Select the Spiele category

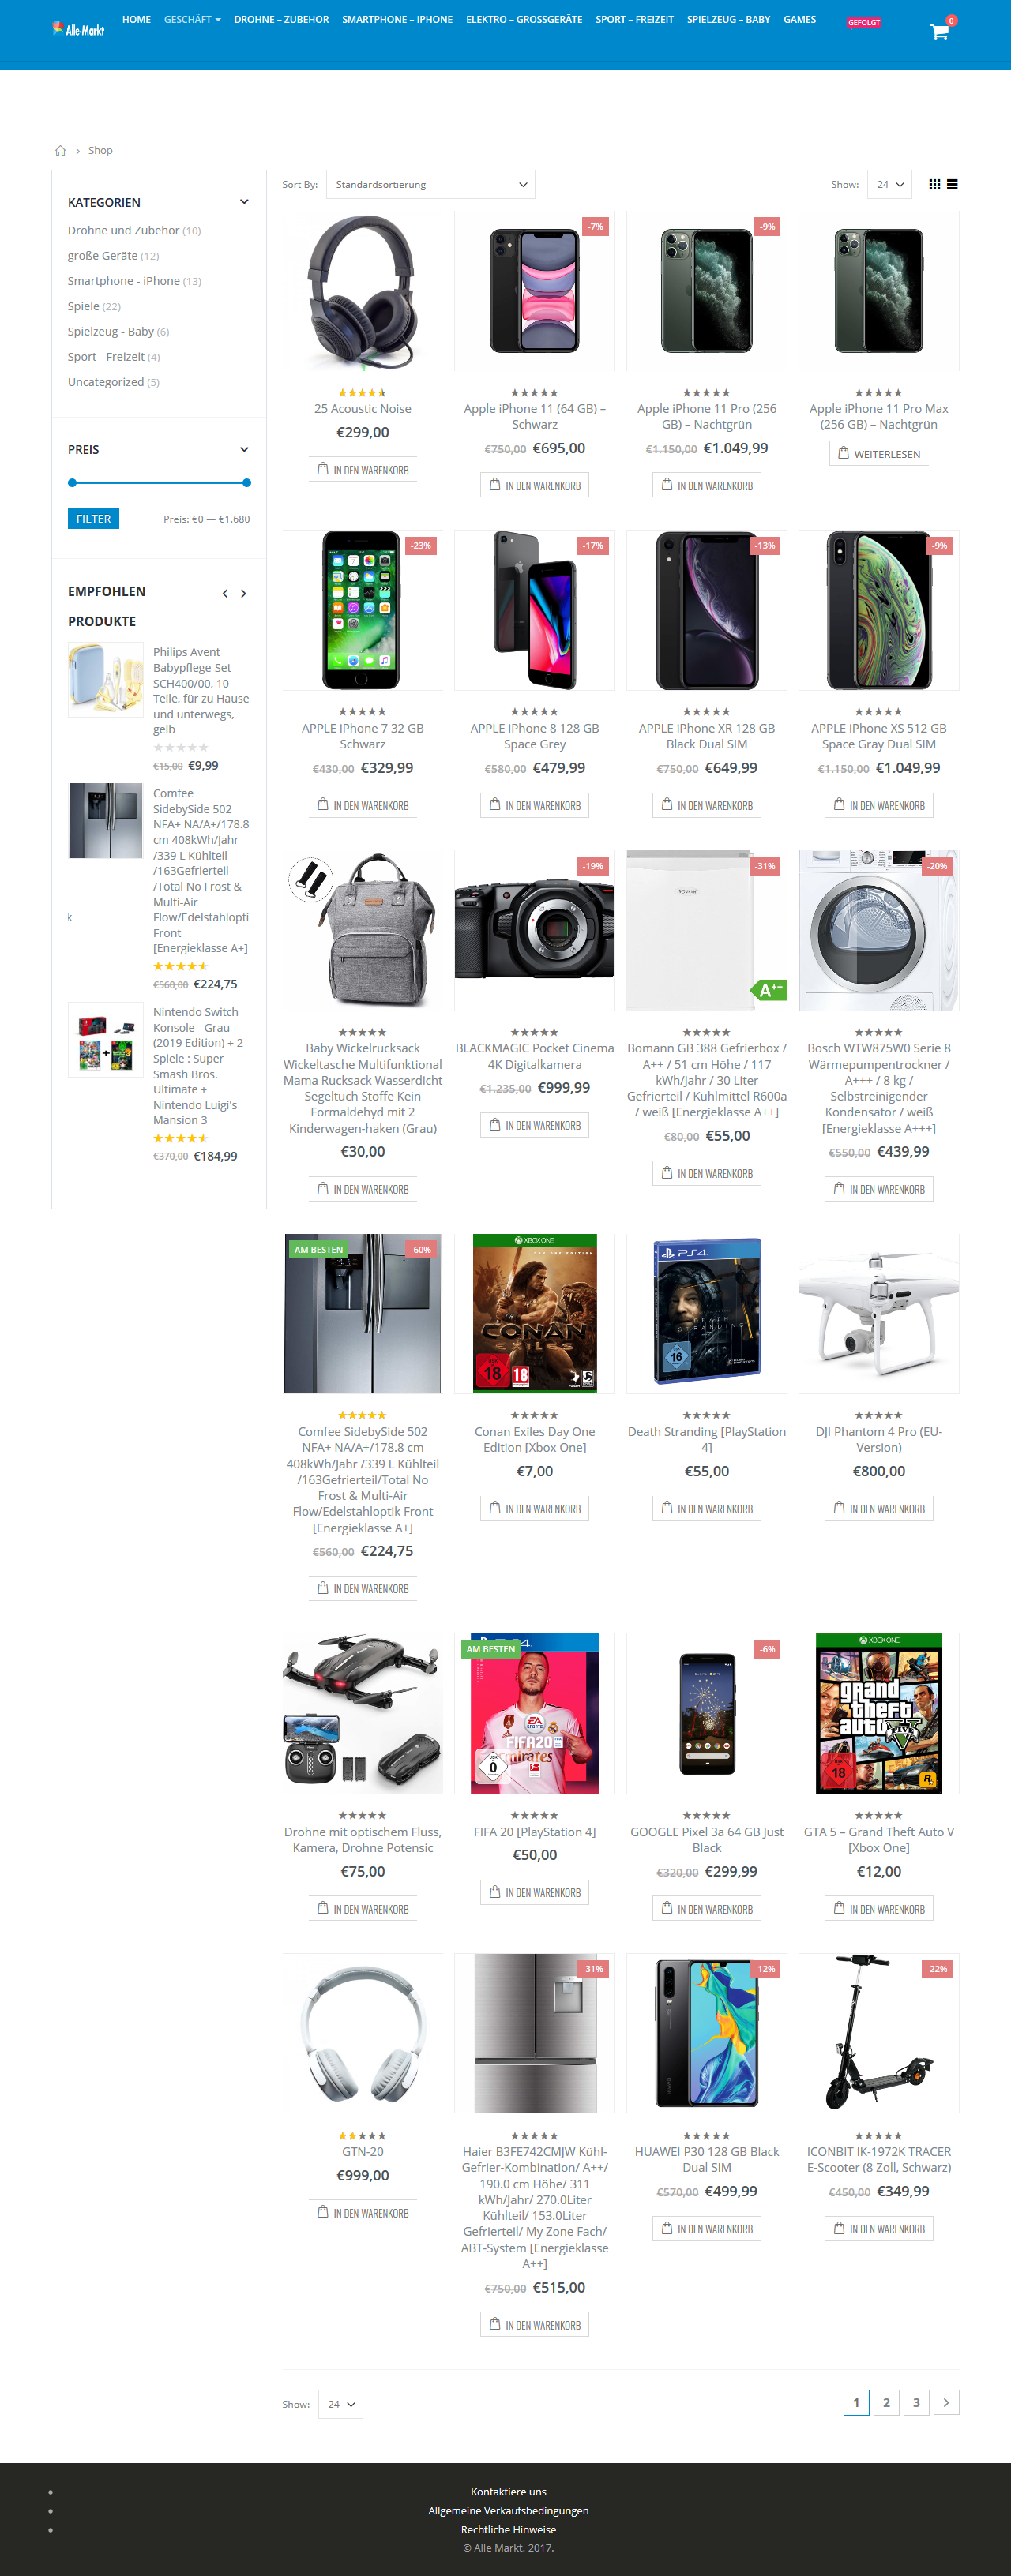tap(83, 307)
